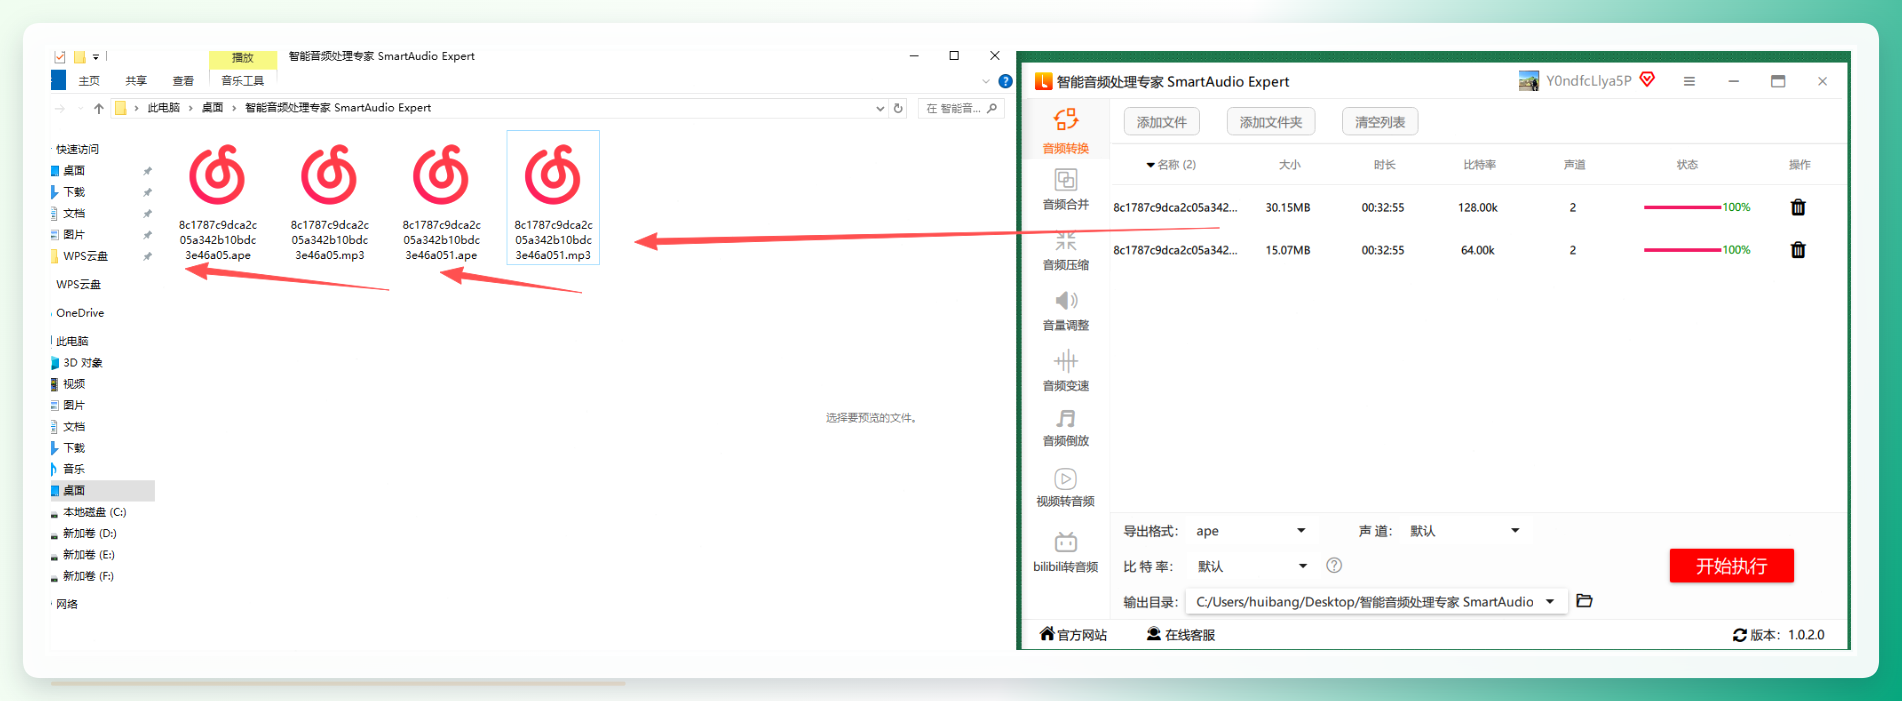
Task: Select file 3e46a051.ape in Explorer
Action: point(442,199)
